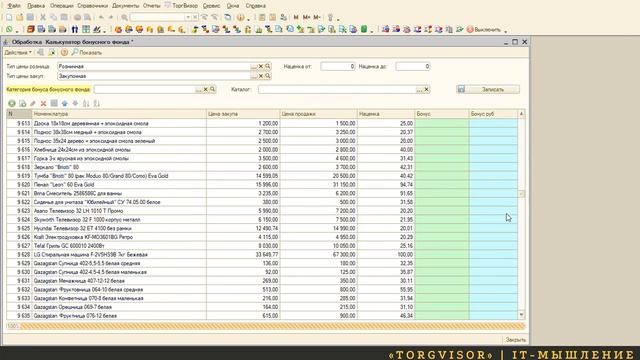
Task: Click the calculator M button in toolbar
Action: (296, 17)
